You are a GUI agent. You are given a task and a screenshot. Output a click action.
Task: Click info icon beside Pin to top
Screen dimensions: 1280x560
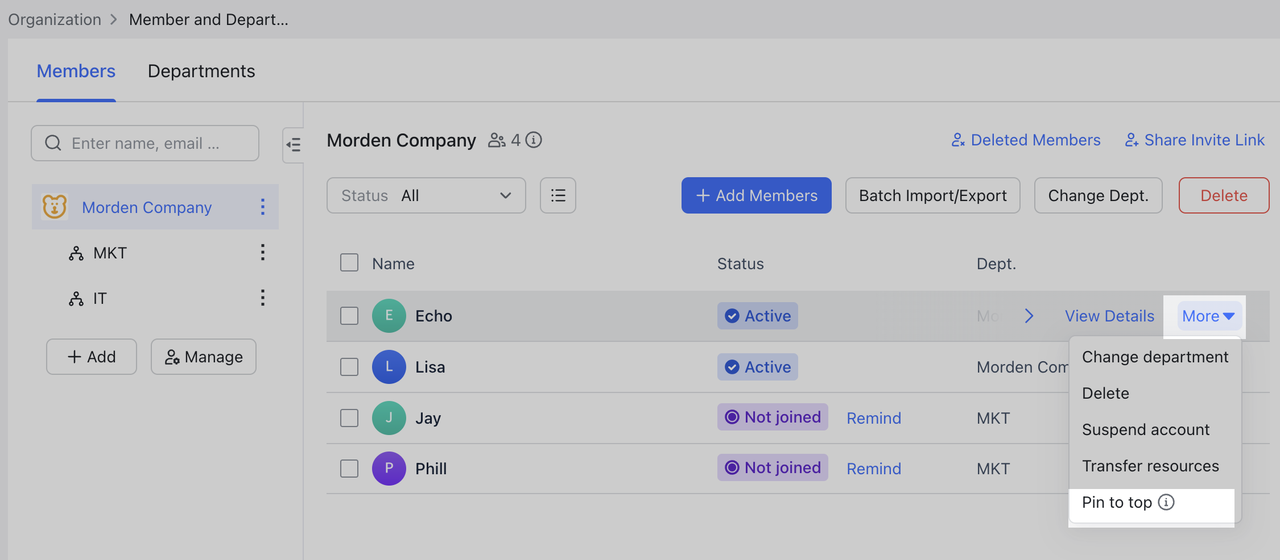pos(1166,503)
